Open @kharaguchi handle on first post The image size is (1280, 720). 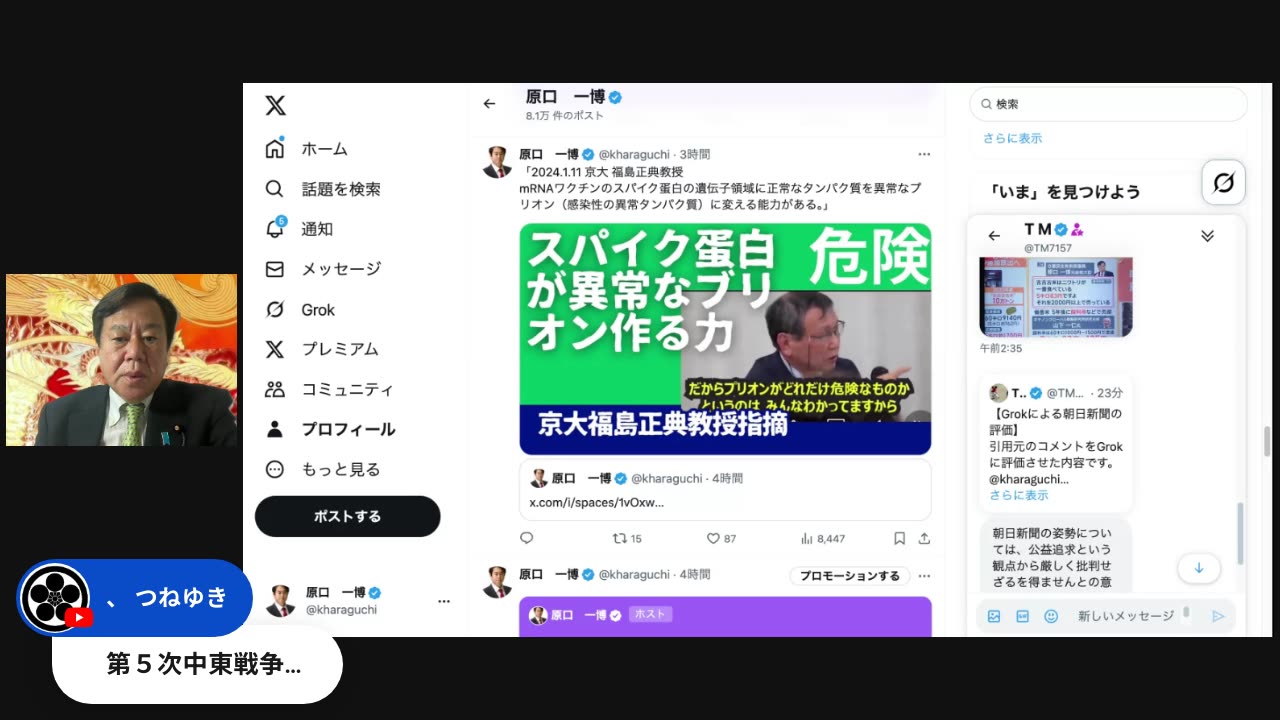[x=634, y=154]
